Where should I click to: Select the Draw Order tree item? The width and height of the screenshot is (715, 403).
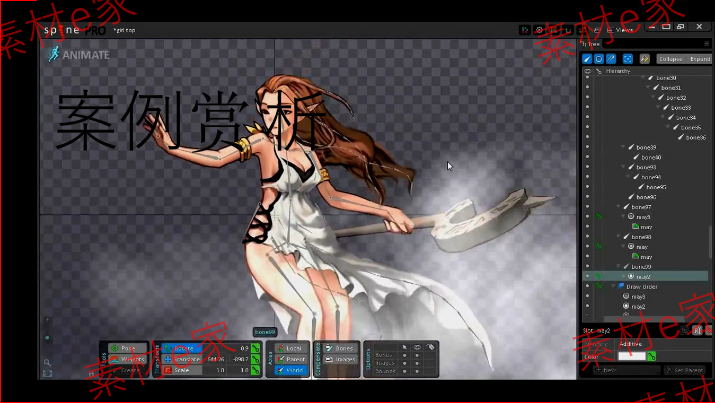[642, 287]
